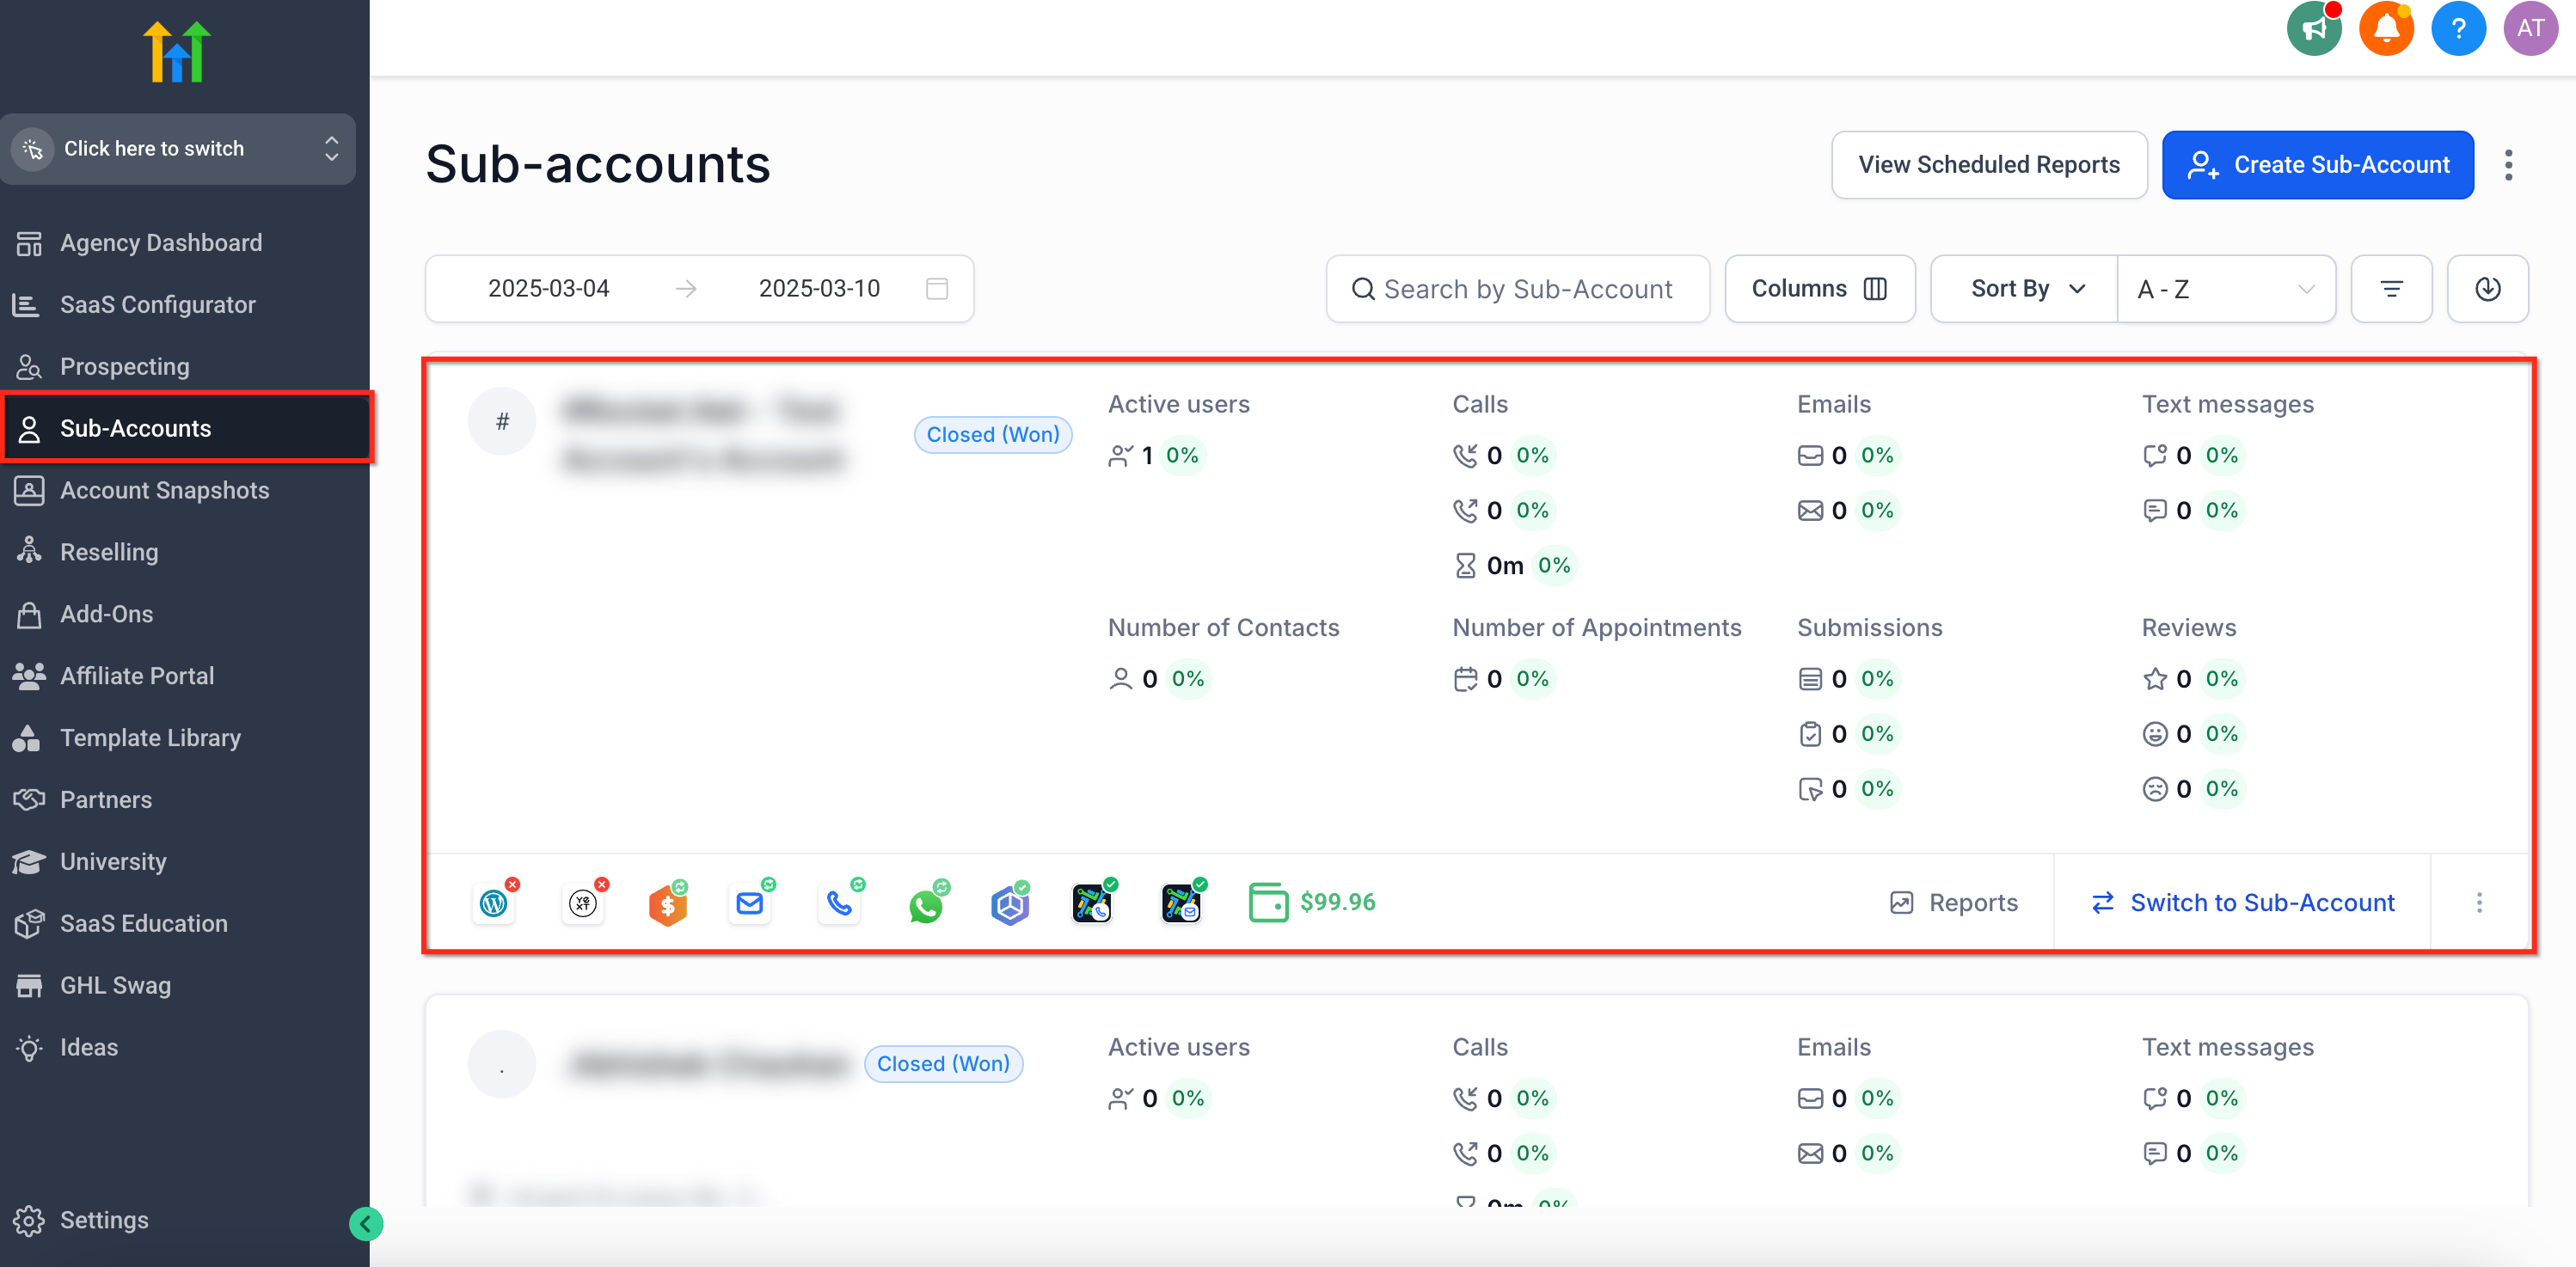Go to Agency Dashboard menu item
Image resolution: width=2576 pixels, height=1267 pixels.
[x=160, y=243]
